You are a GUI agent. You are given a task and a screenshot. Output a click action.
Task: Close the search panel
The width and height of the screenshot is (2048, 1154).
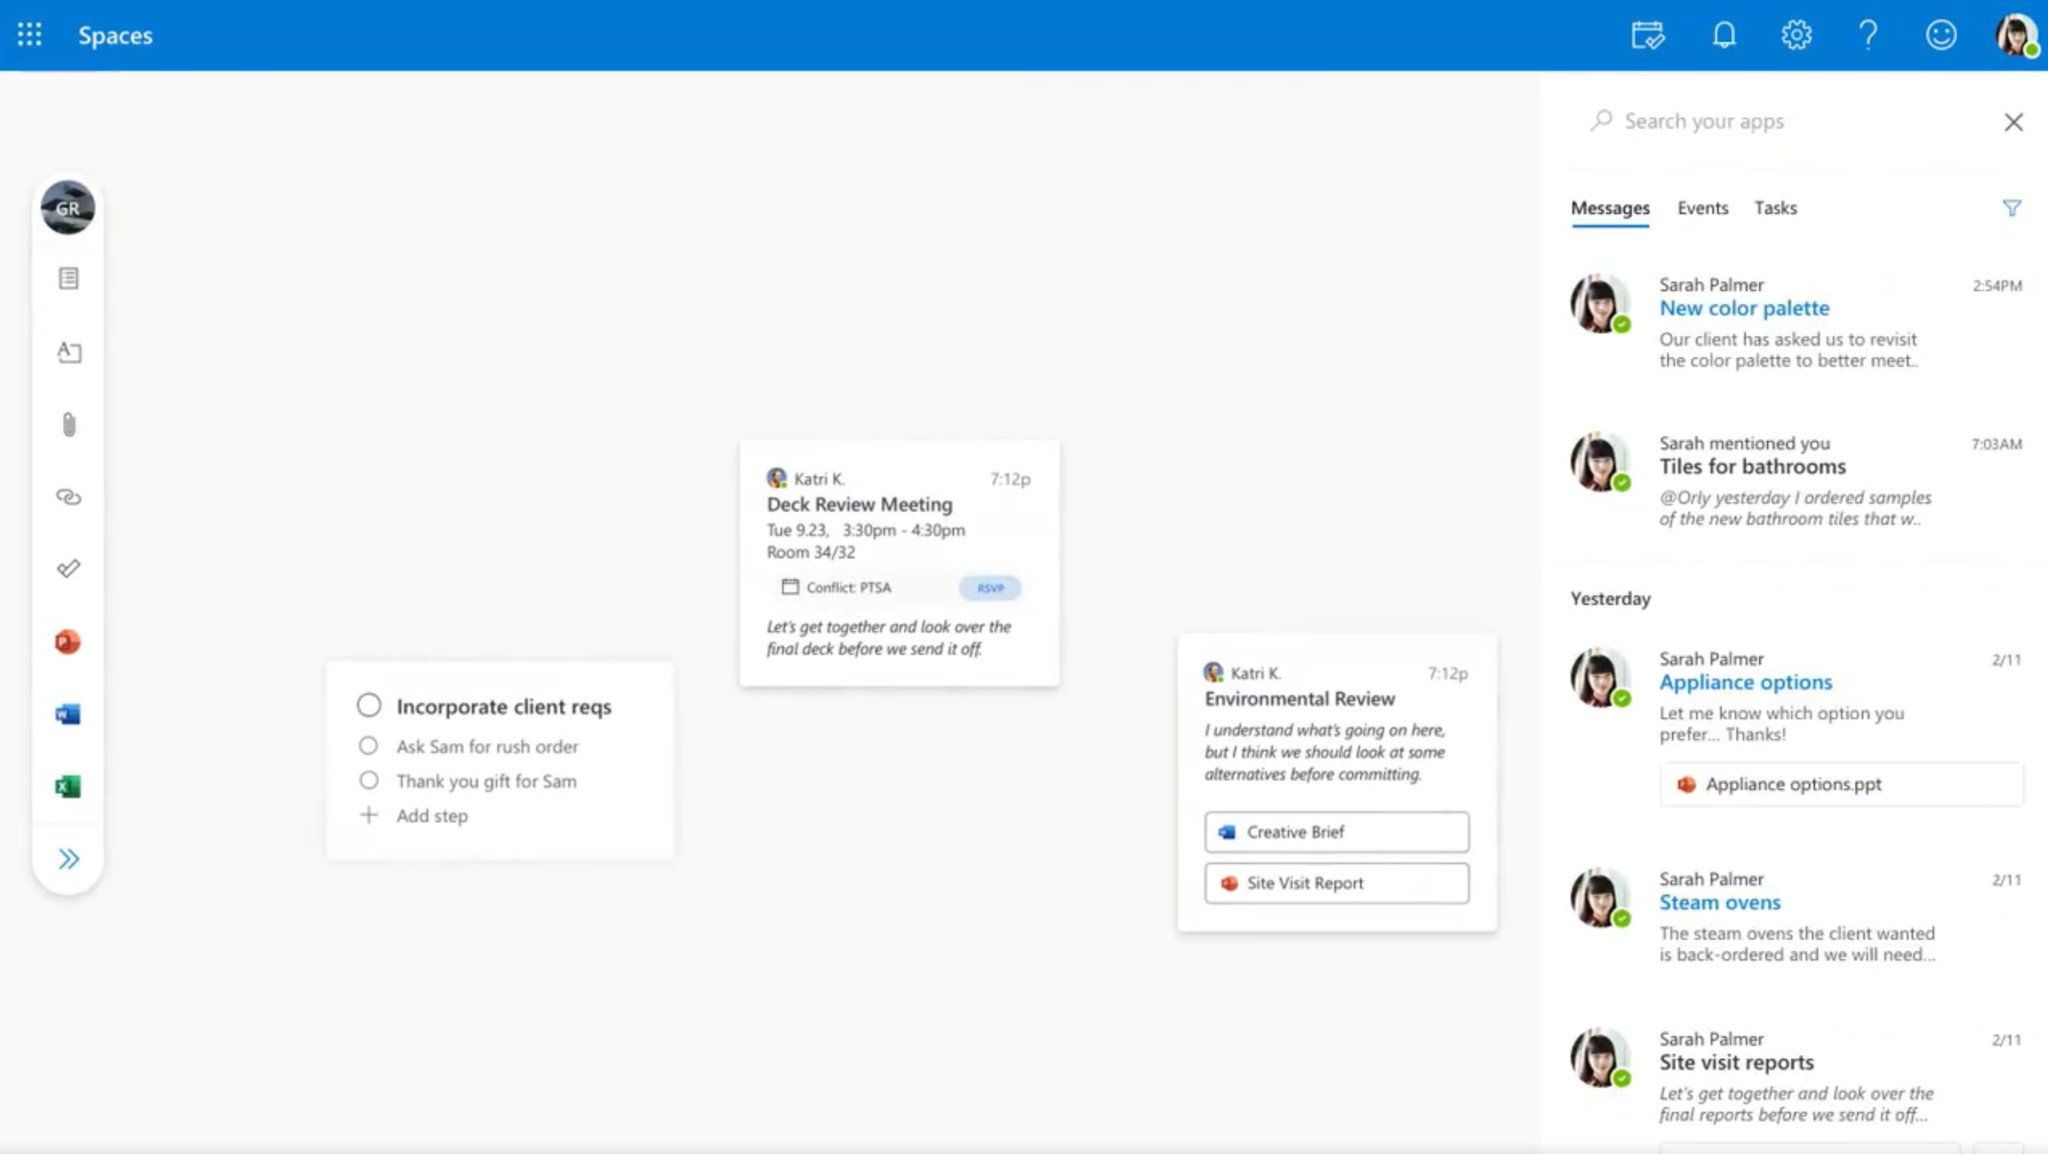click(x=2014, y=122)
